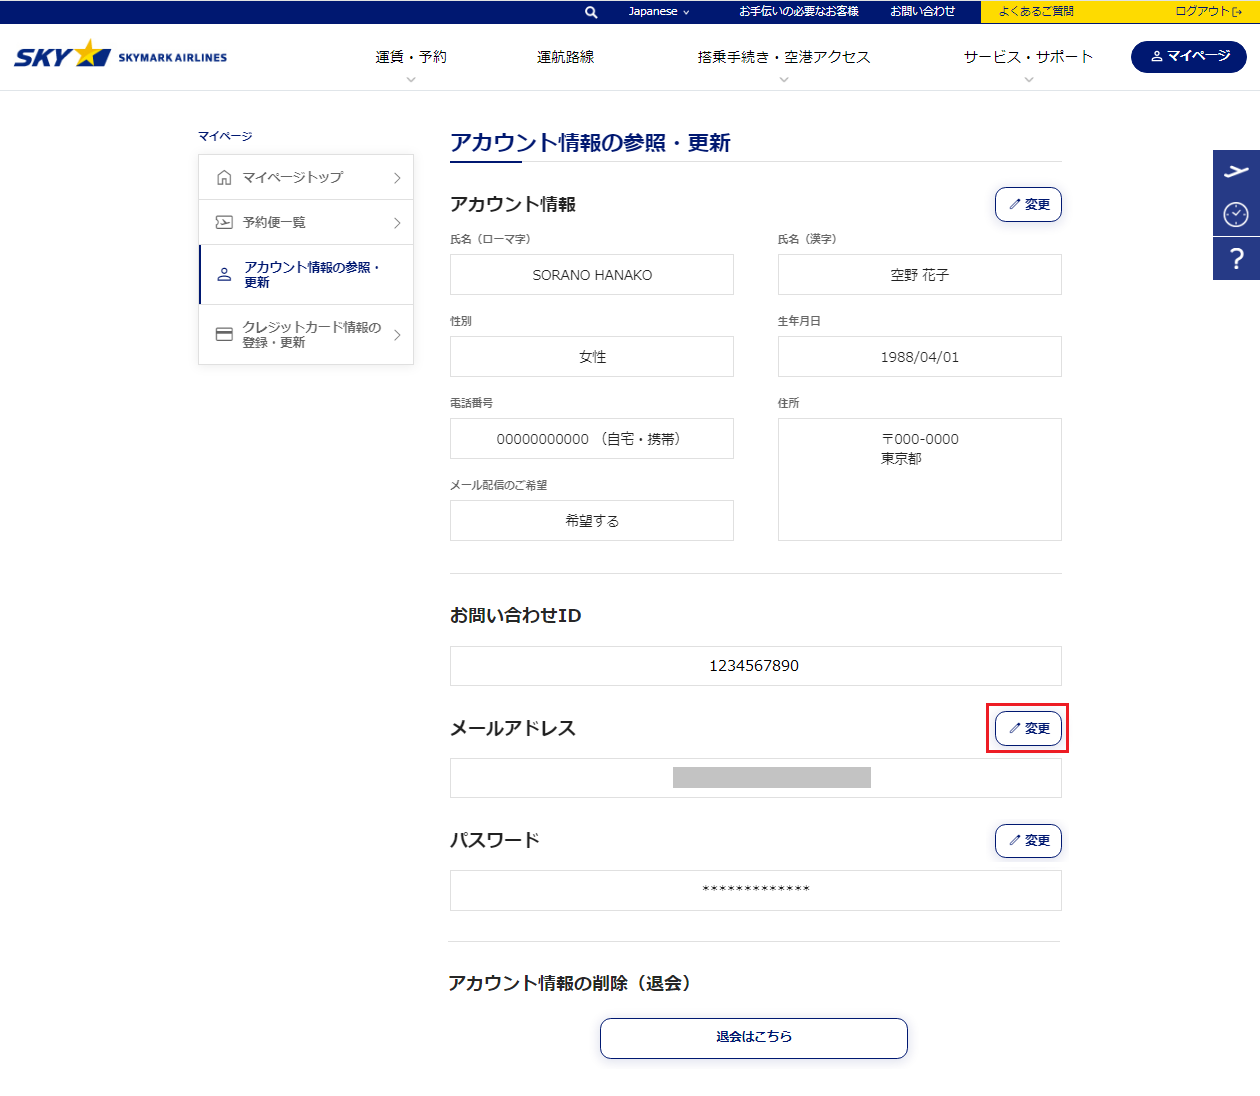Open the 運航路線 menu item
1260x1096 pixels.
click(x=565, y=58)
